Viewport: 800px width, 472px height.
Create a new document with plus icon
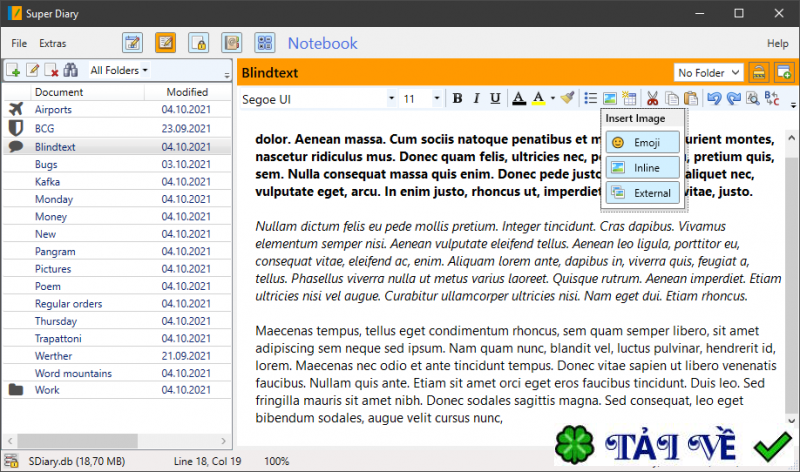pos(13,70)
